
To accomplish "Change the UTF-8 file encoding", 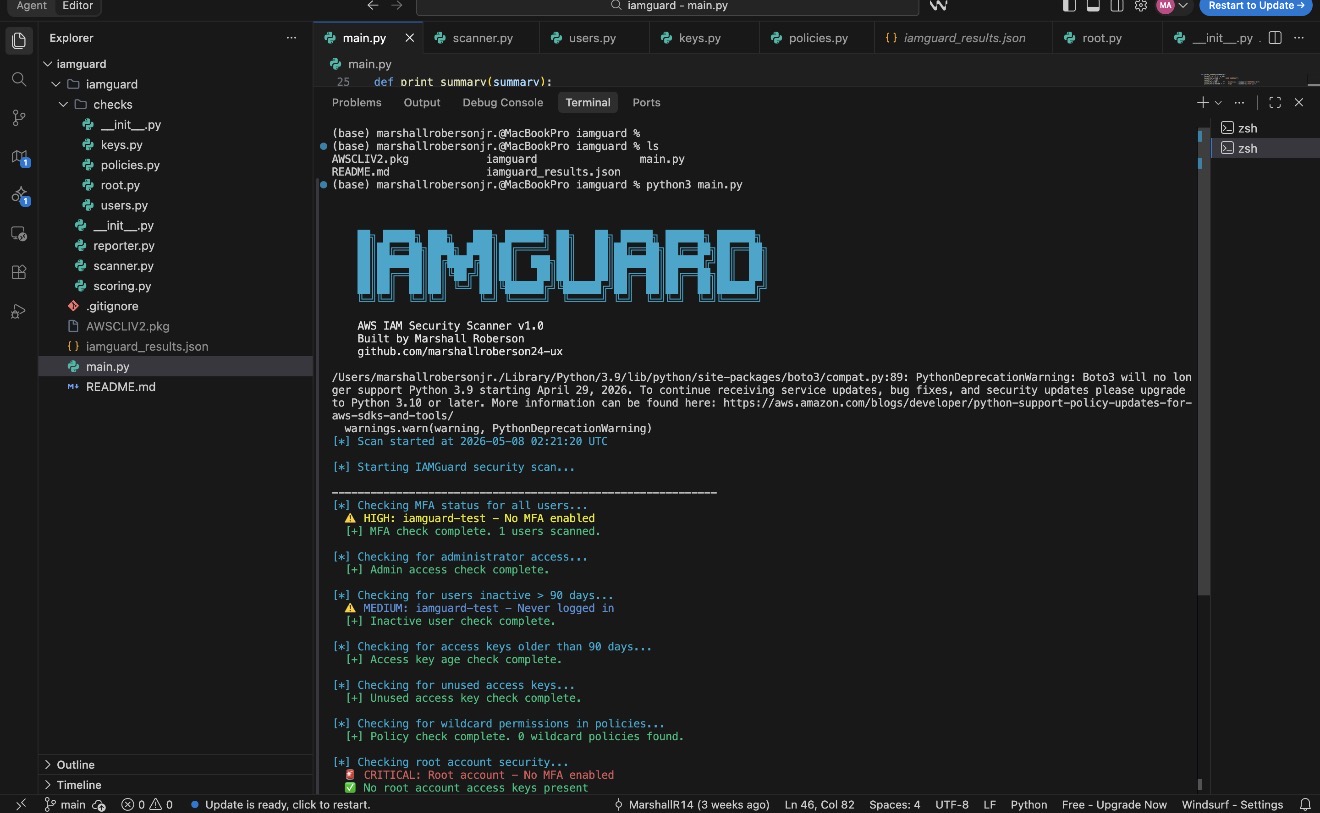I will 951,804.
